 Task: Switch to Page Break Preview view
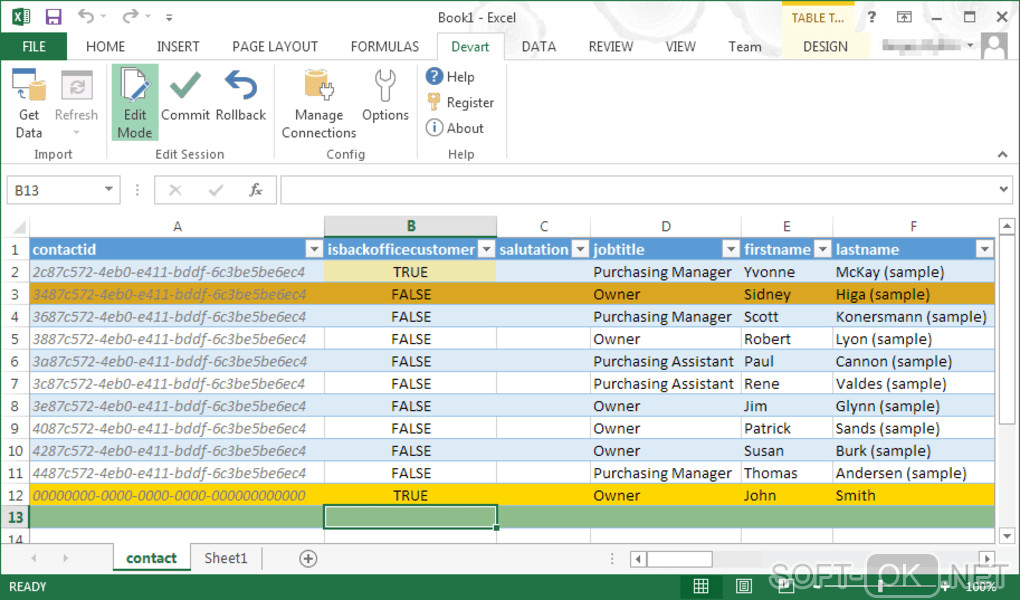tap(788, 586)
